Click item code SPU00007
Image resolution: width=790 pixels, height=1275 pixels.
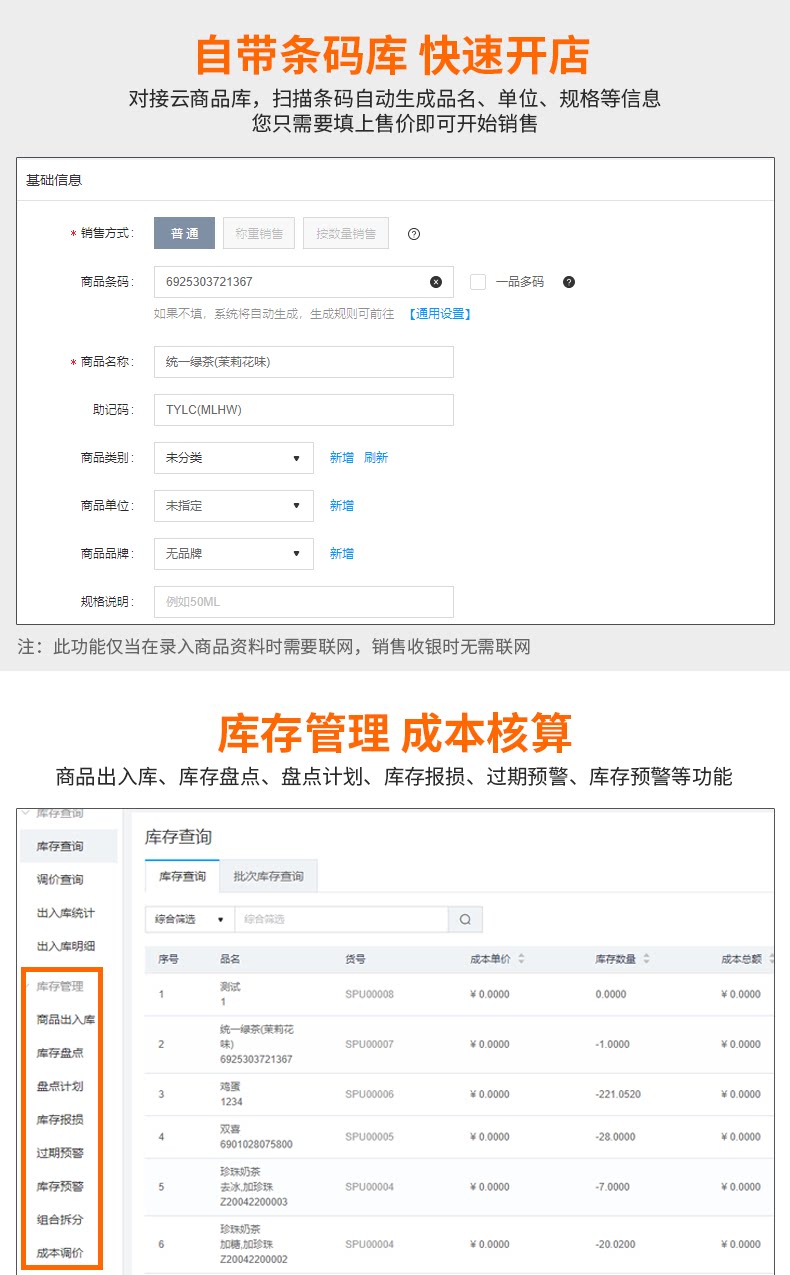(x=370, y=1044)
